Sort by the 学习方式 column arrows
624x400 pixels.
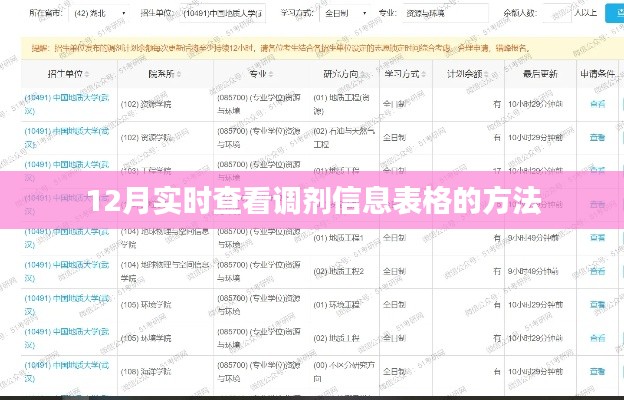coord(423,74)
